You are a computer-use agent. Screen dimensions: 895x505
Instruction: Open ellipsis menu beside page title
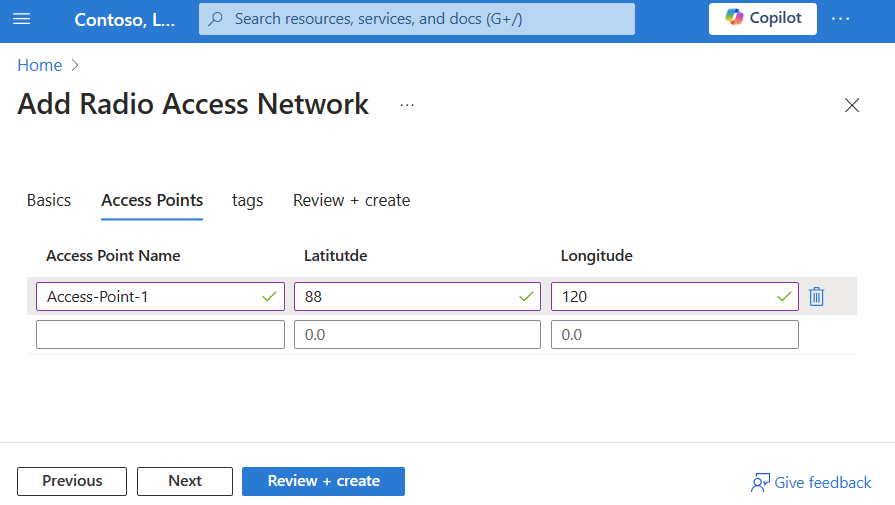407,105
